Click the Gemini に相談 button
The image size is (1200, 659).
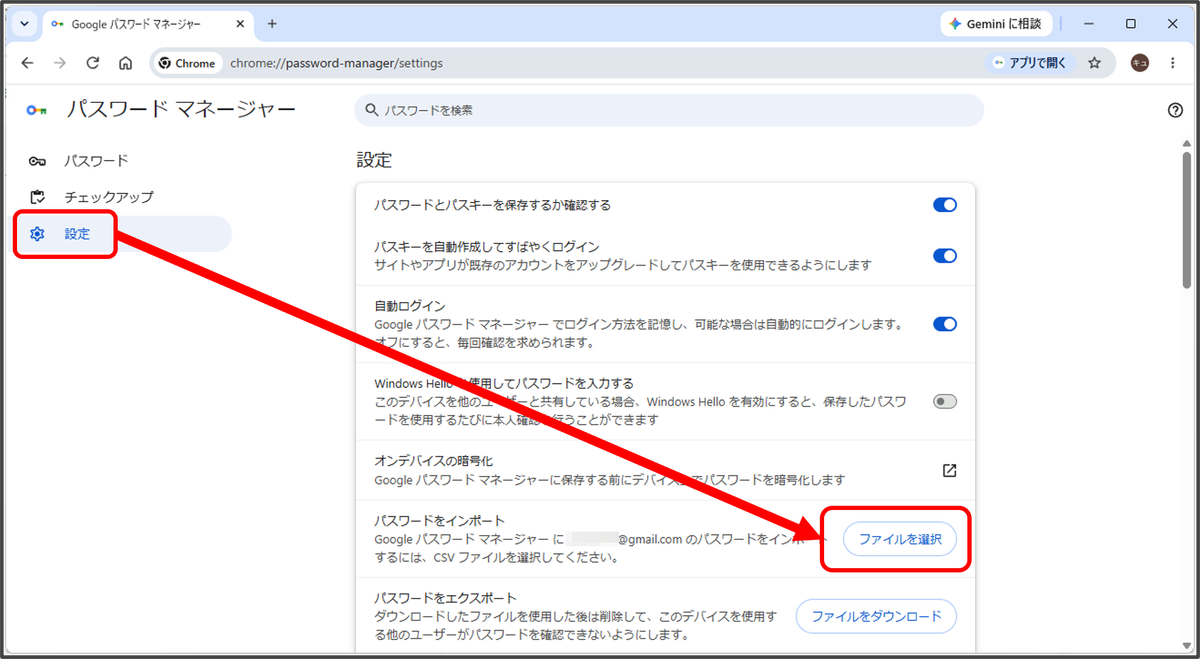coord(996,23)
